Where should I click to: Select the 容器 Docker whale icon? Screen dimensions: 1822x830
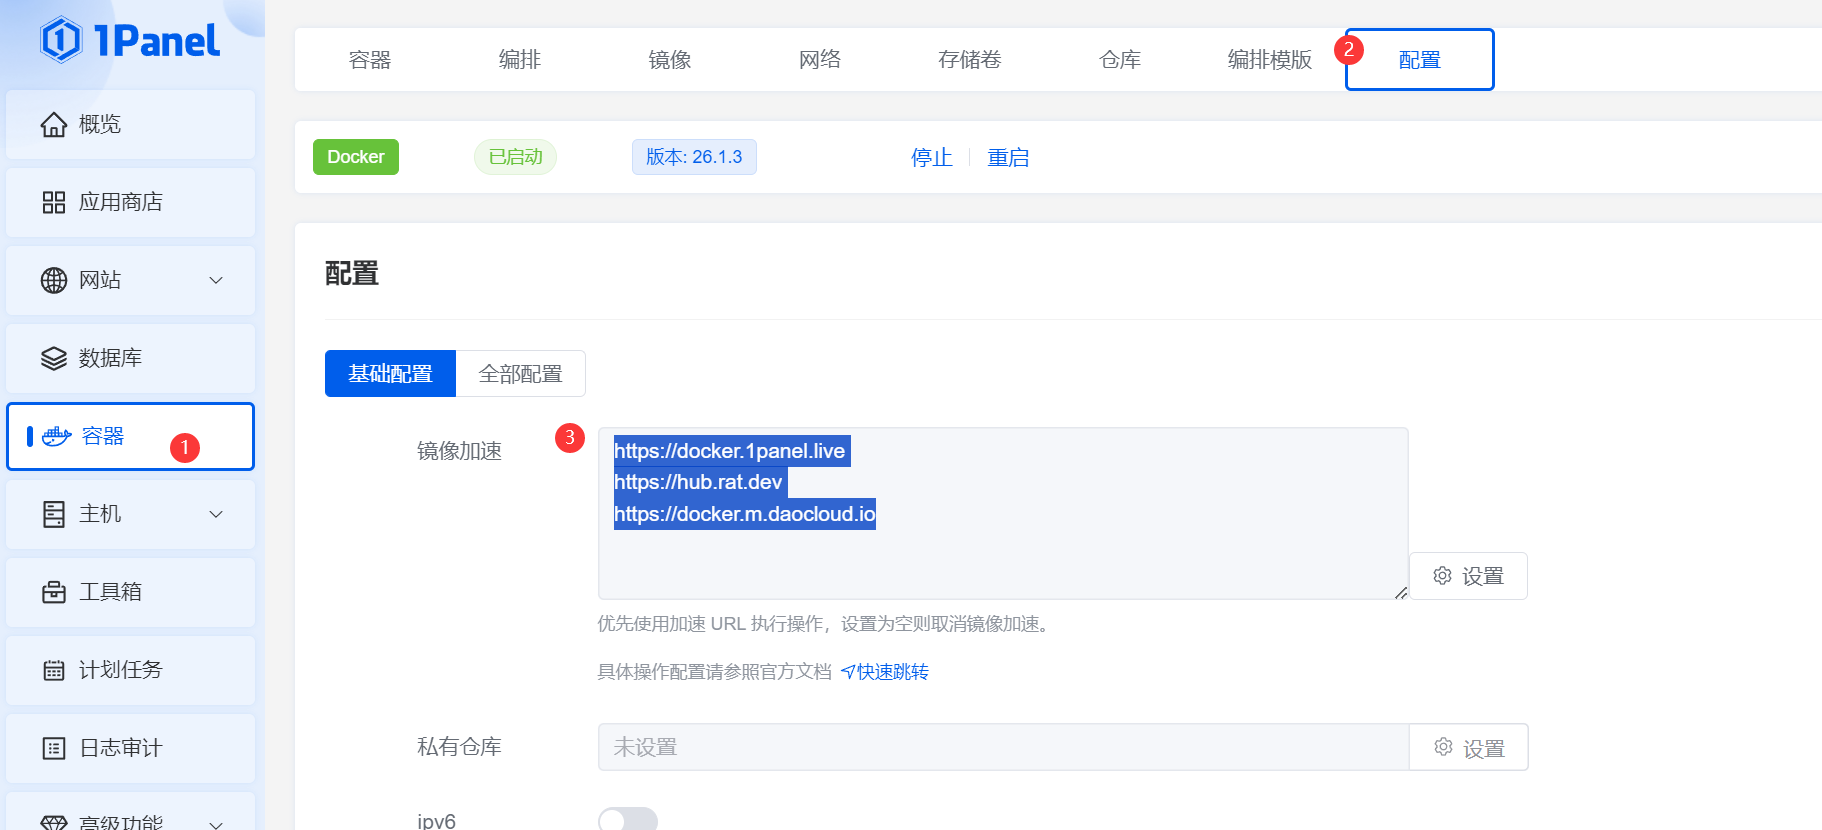57,436
